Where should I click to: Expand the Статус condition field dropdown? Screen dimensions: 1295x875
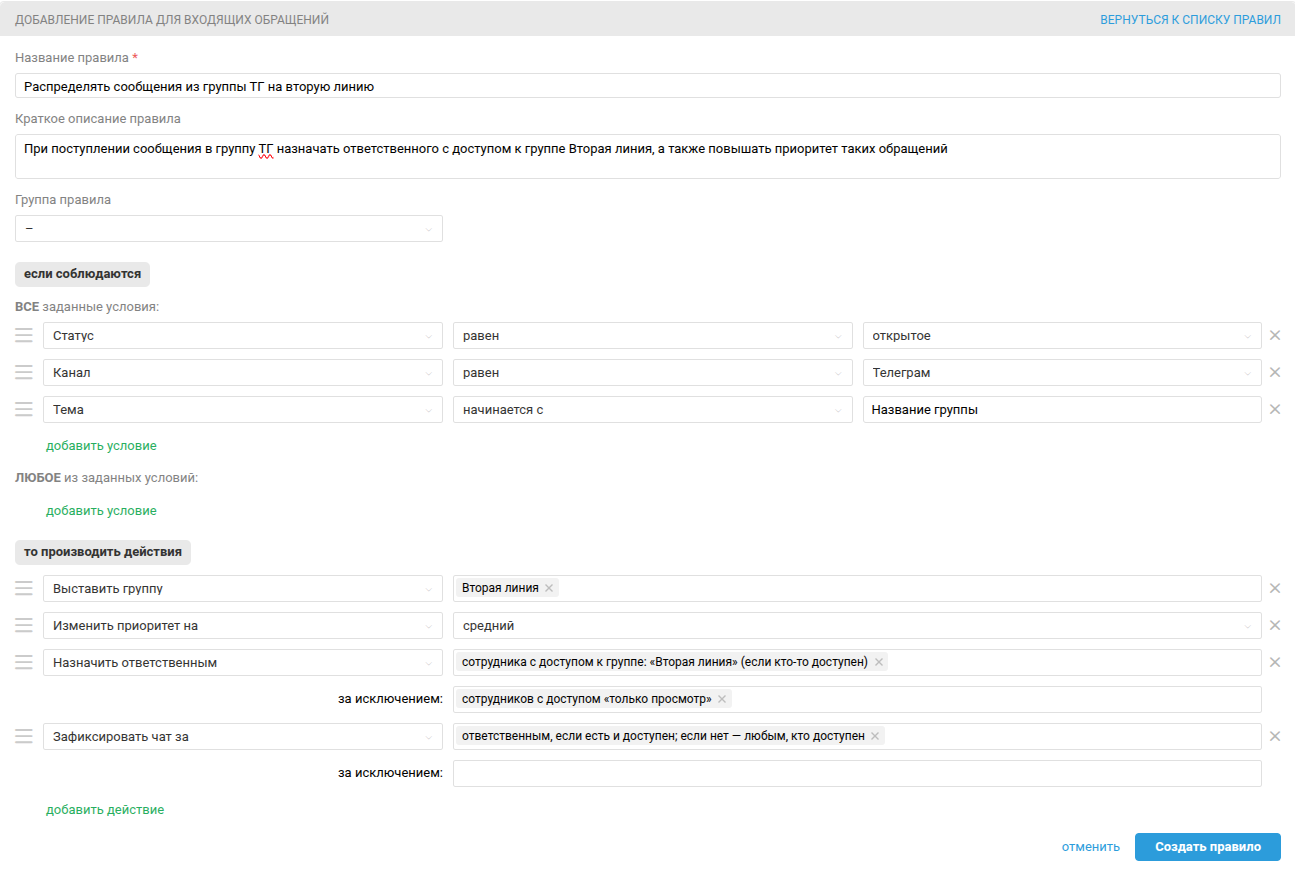[x=243, y=336]
